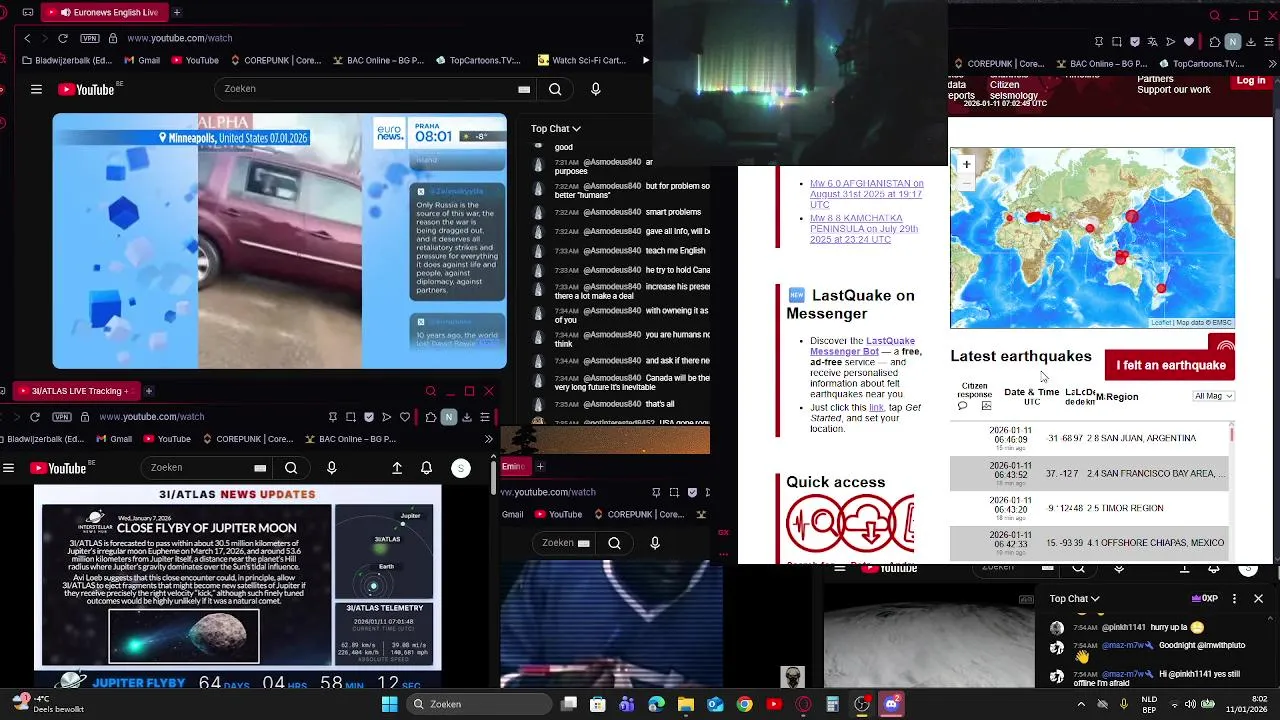This screenshot has width=1280, height=720.
Task: Open Mw 6.0 AFGHANISTAN link
Action: coord(866,194)
